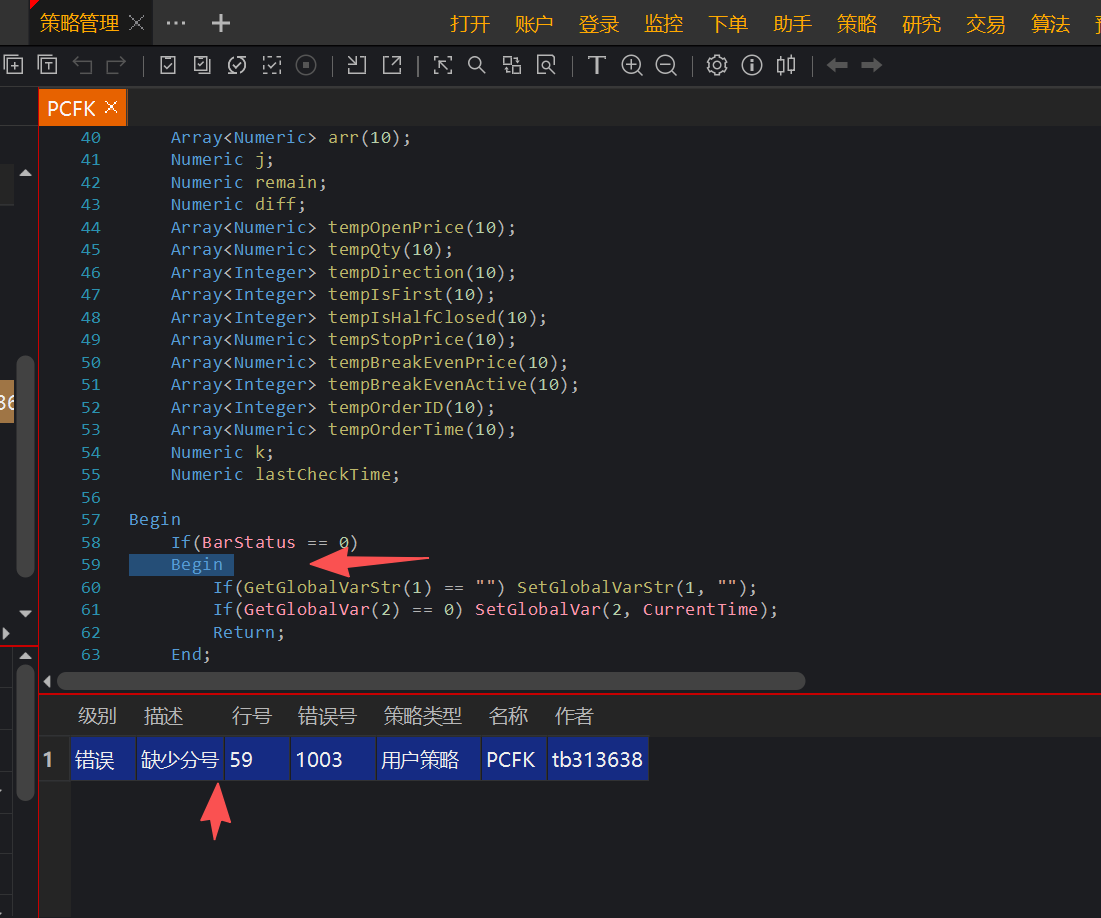Open the three-dots more tabs menu
1101x918 pixels.
click(175, 23)
